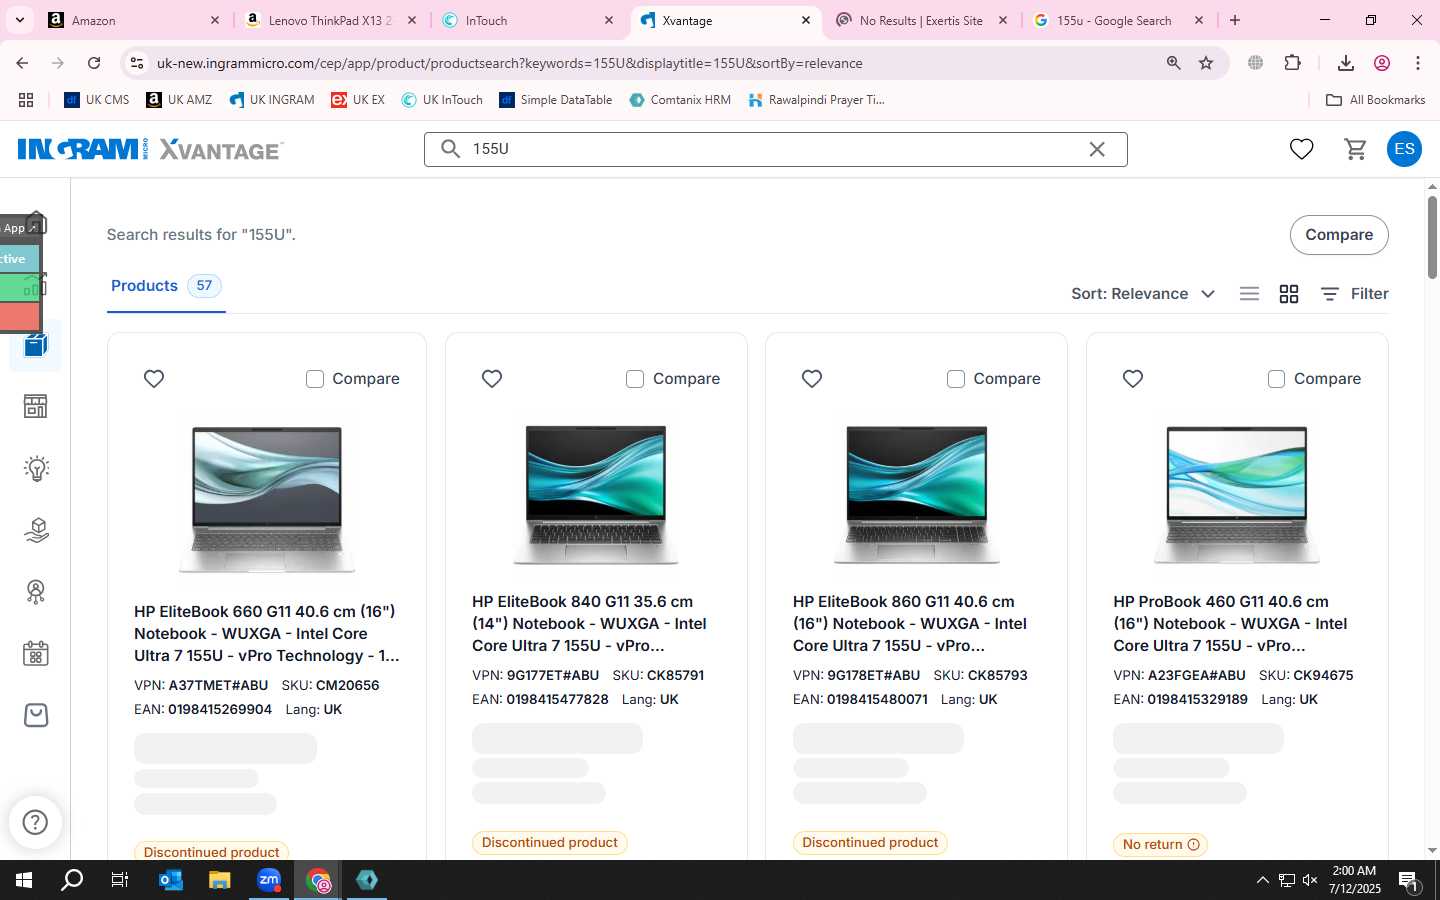Open the sidebar calendar icon
This screenshot has width=1440, height=900.
pos(36,654)
